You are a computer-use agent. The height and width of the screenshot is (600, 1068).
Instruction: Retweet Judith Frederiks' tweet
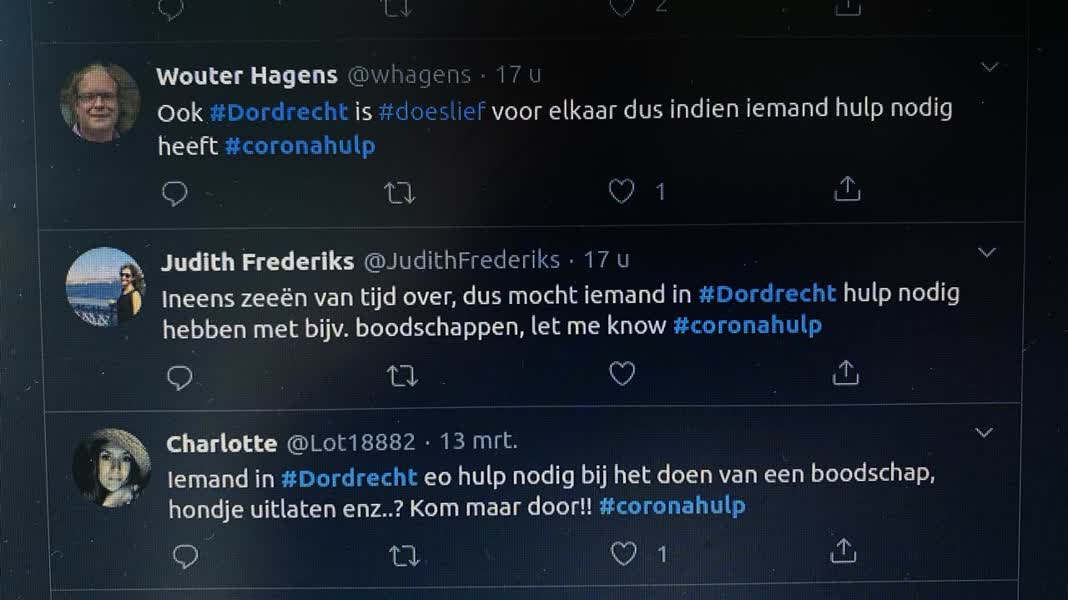(402, 376)
